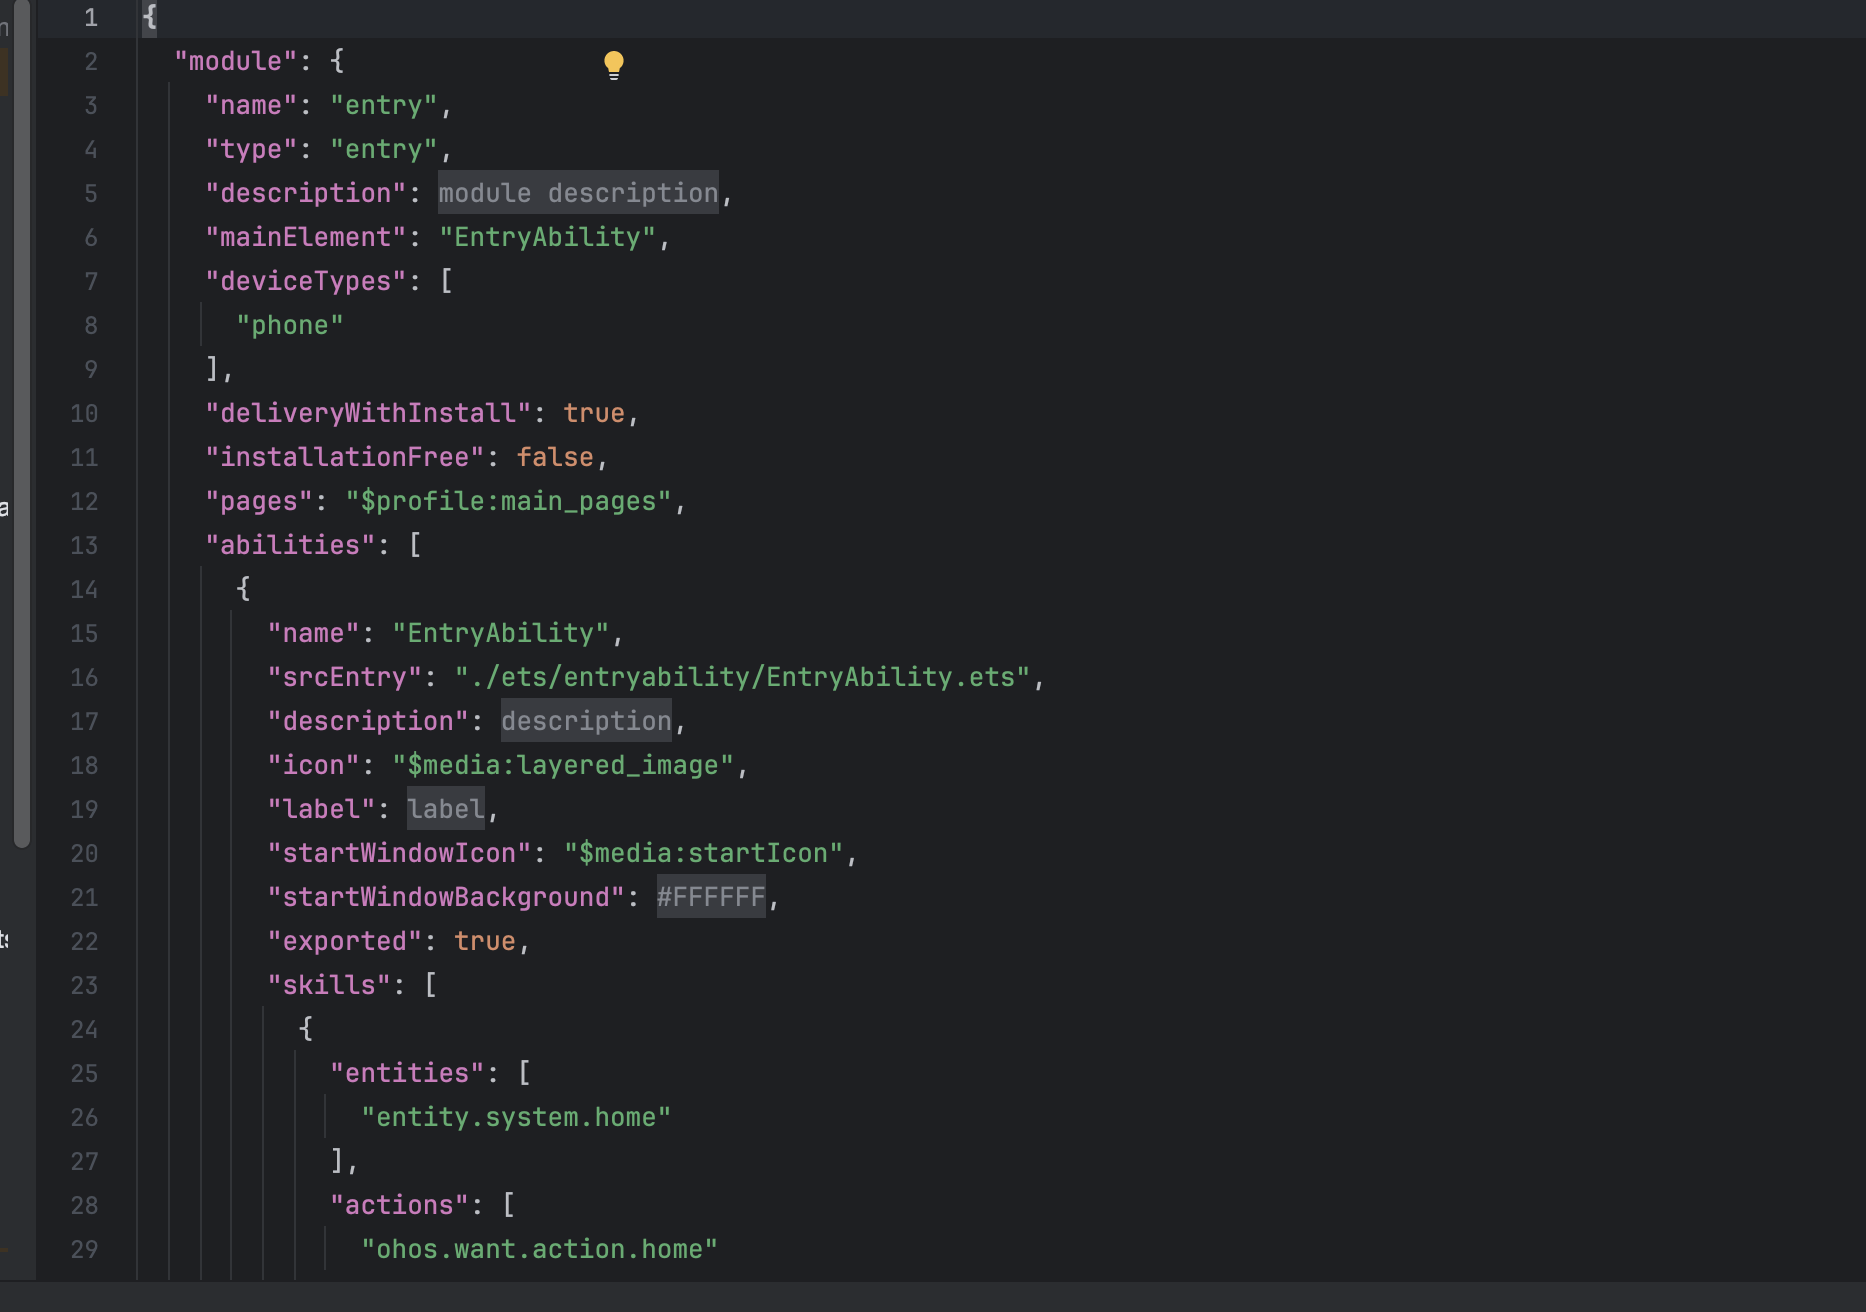The width and height of the screenshot is (1866, 1312).
Task: Click the folded 'label' value on line 19
Action: point(446,809)
